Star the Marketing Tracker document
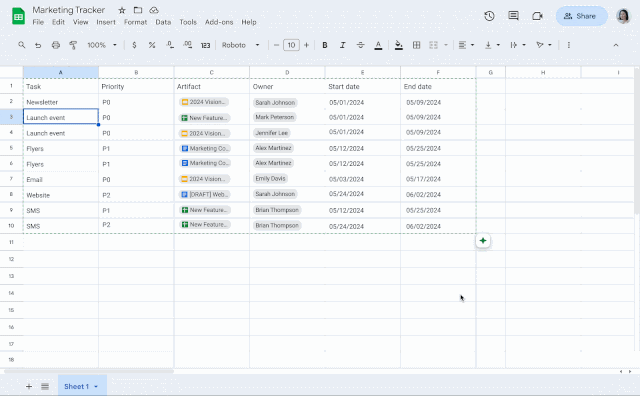Screen dimensions: 640x396 122,10
